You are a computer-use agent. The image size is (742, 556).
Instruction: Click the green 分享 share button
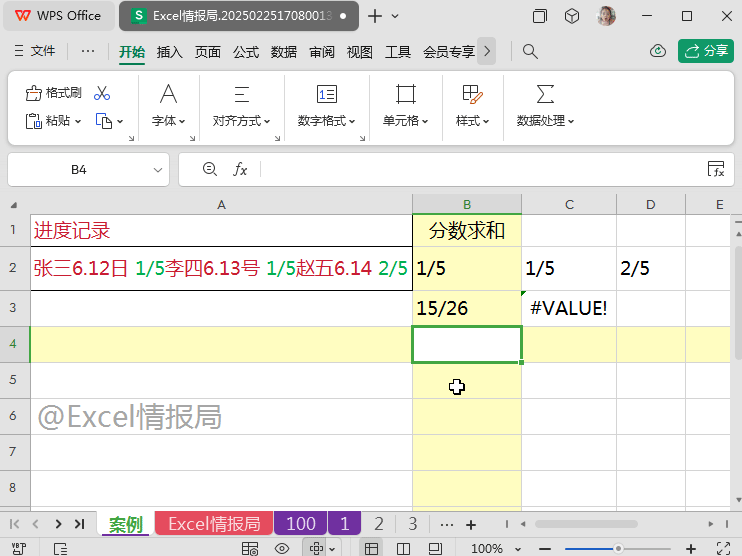pos(705,51)
